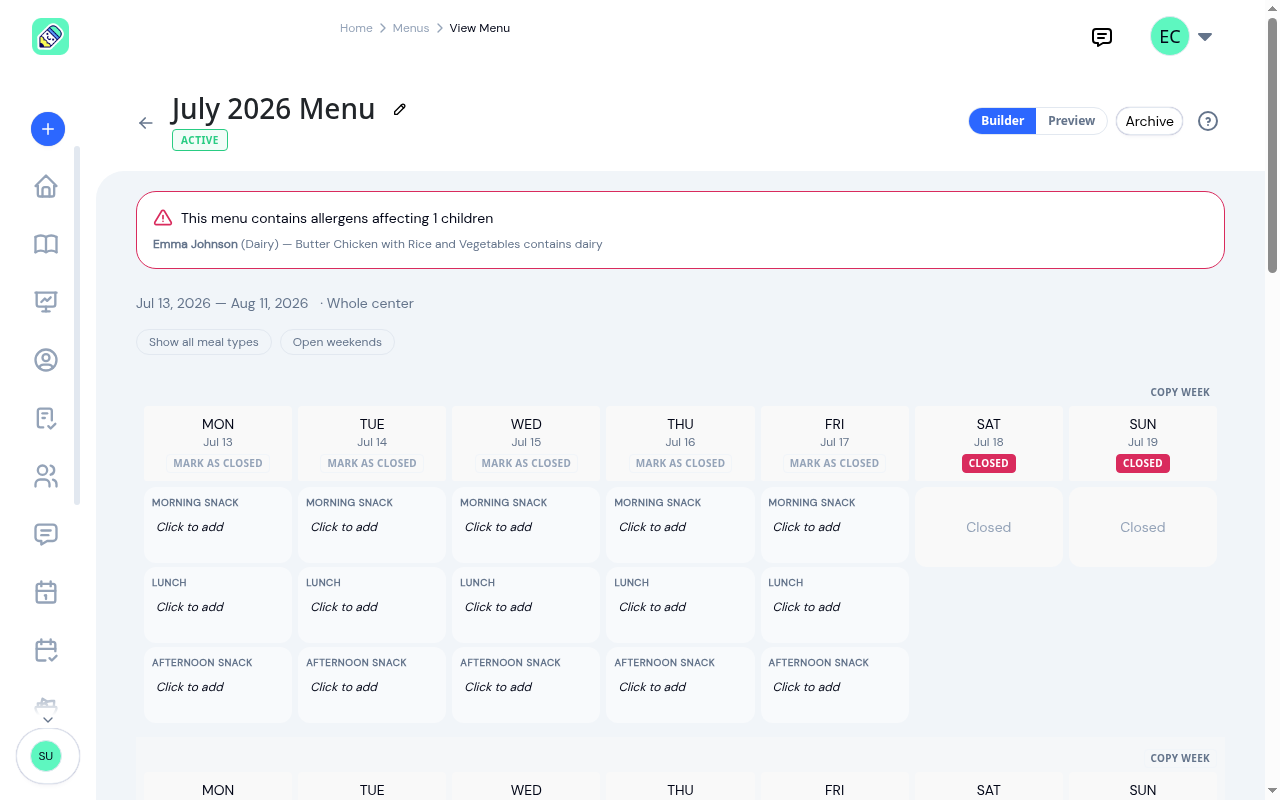Mark Monday Jul 13 as closed
The width and height of the screenshot is (1280, 800).
coord(218,463)
